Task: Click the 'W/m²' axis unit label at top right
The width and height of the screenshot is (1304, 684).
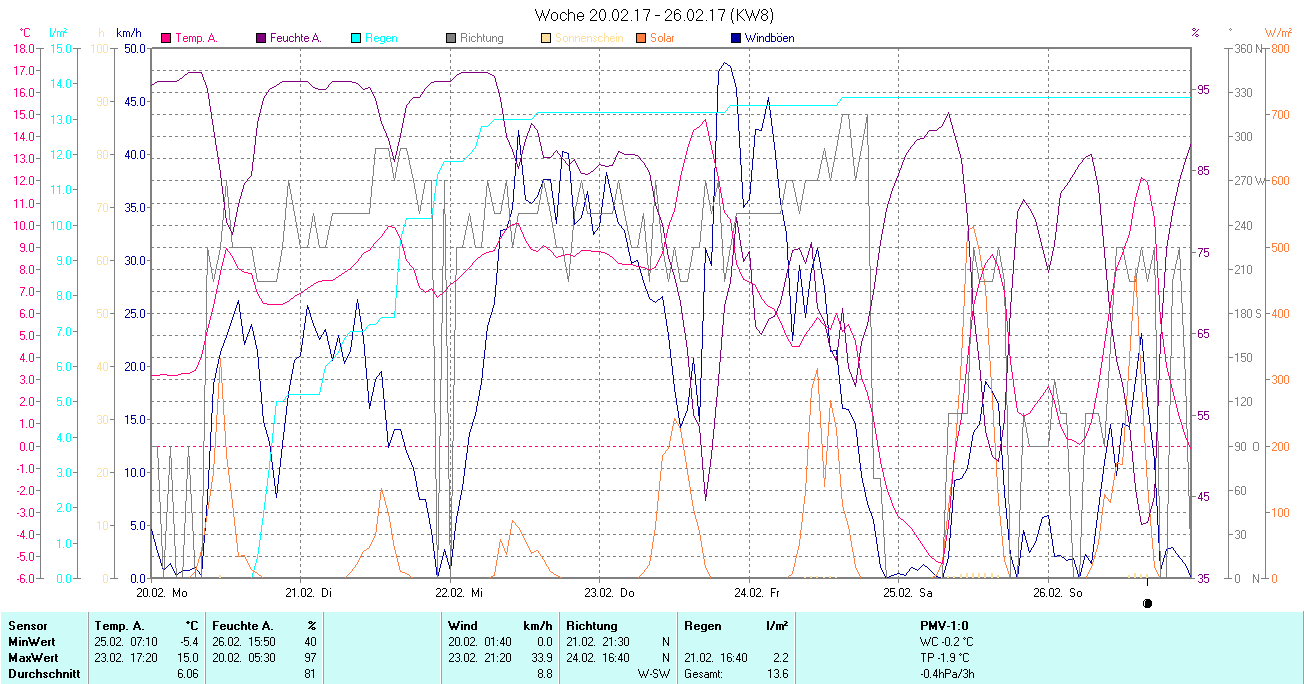Action: coord(1278,33)
